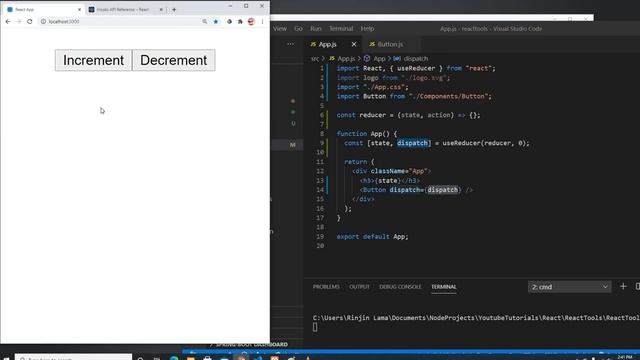This screenshot has width=640, height=360.
Task: Open the View menu in VS Code
Action: click(x=280, y=29)
